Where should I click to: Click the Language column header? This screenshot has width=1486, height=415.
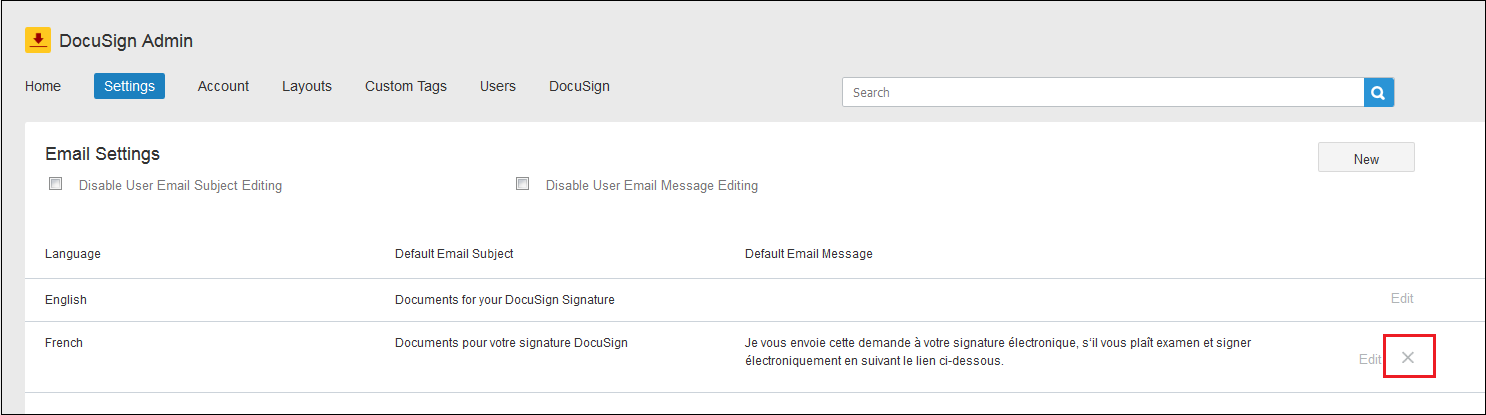[x=73, y=254]
